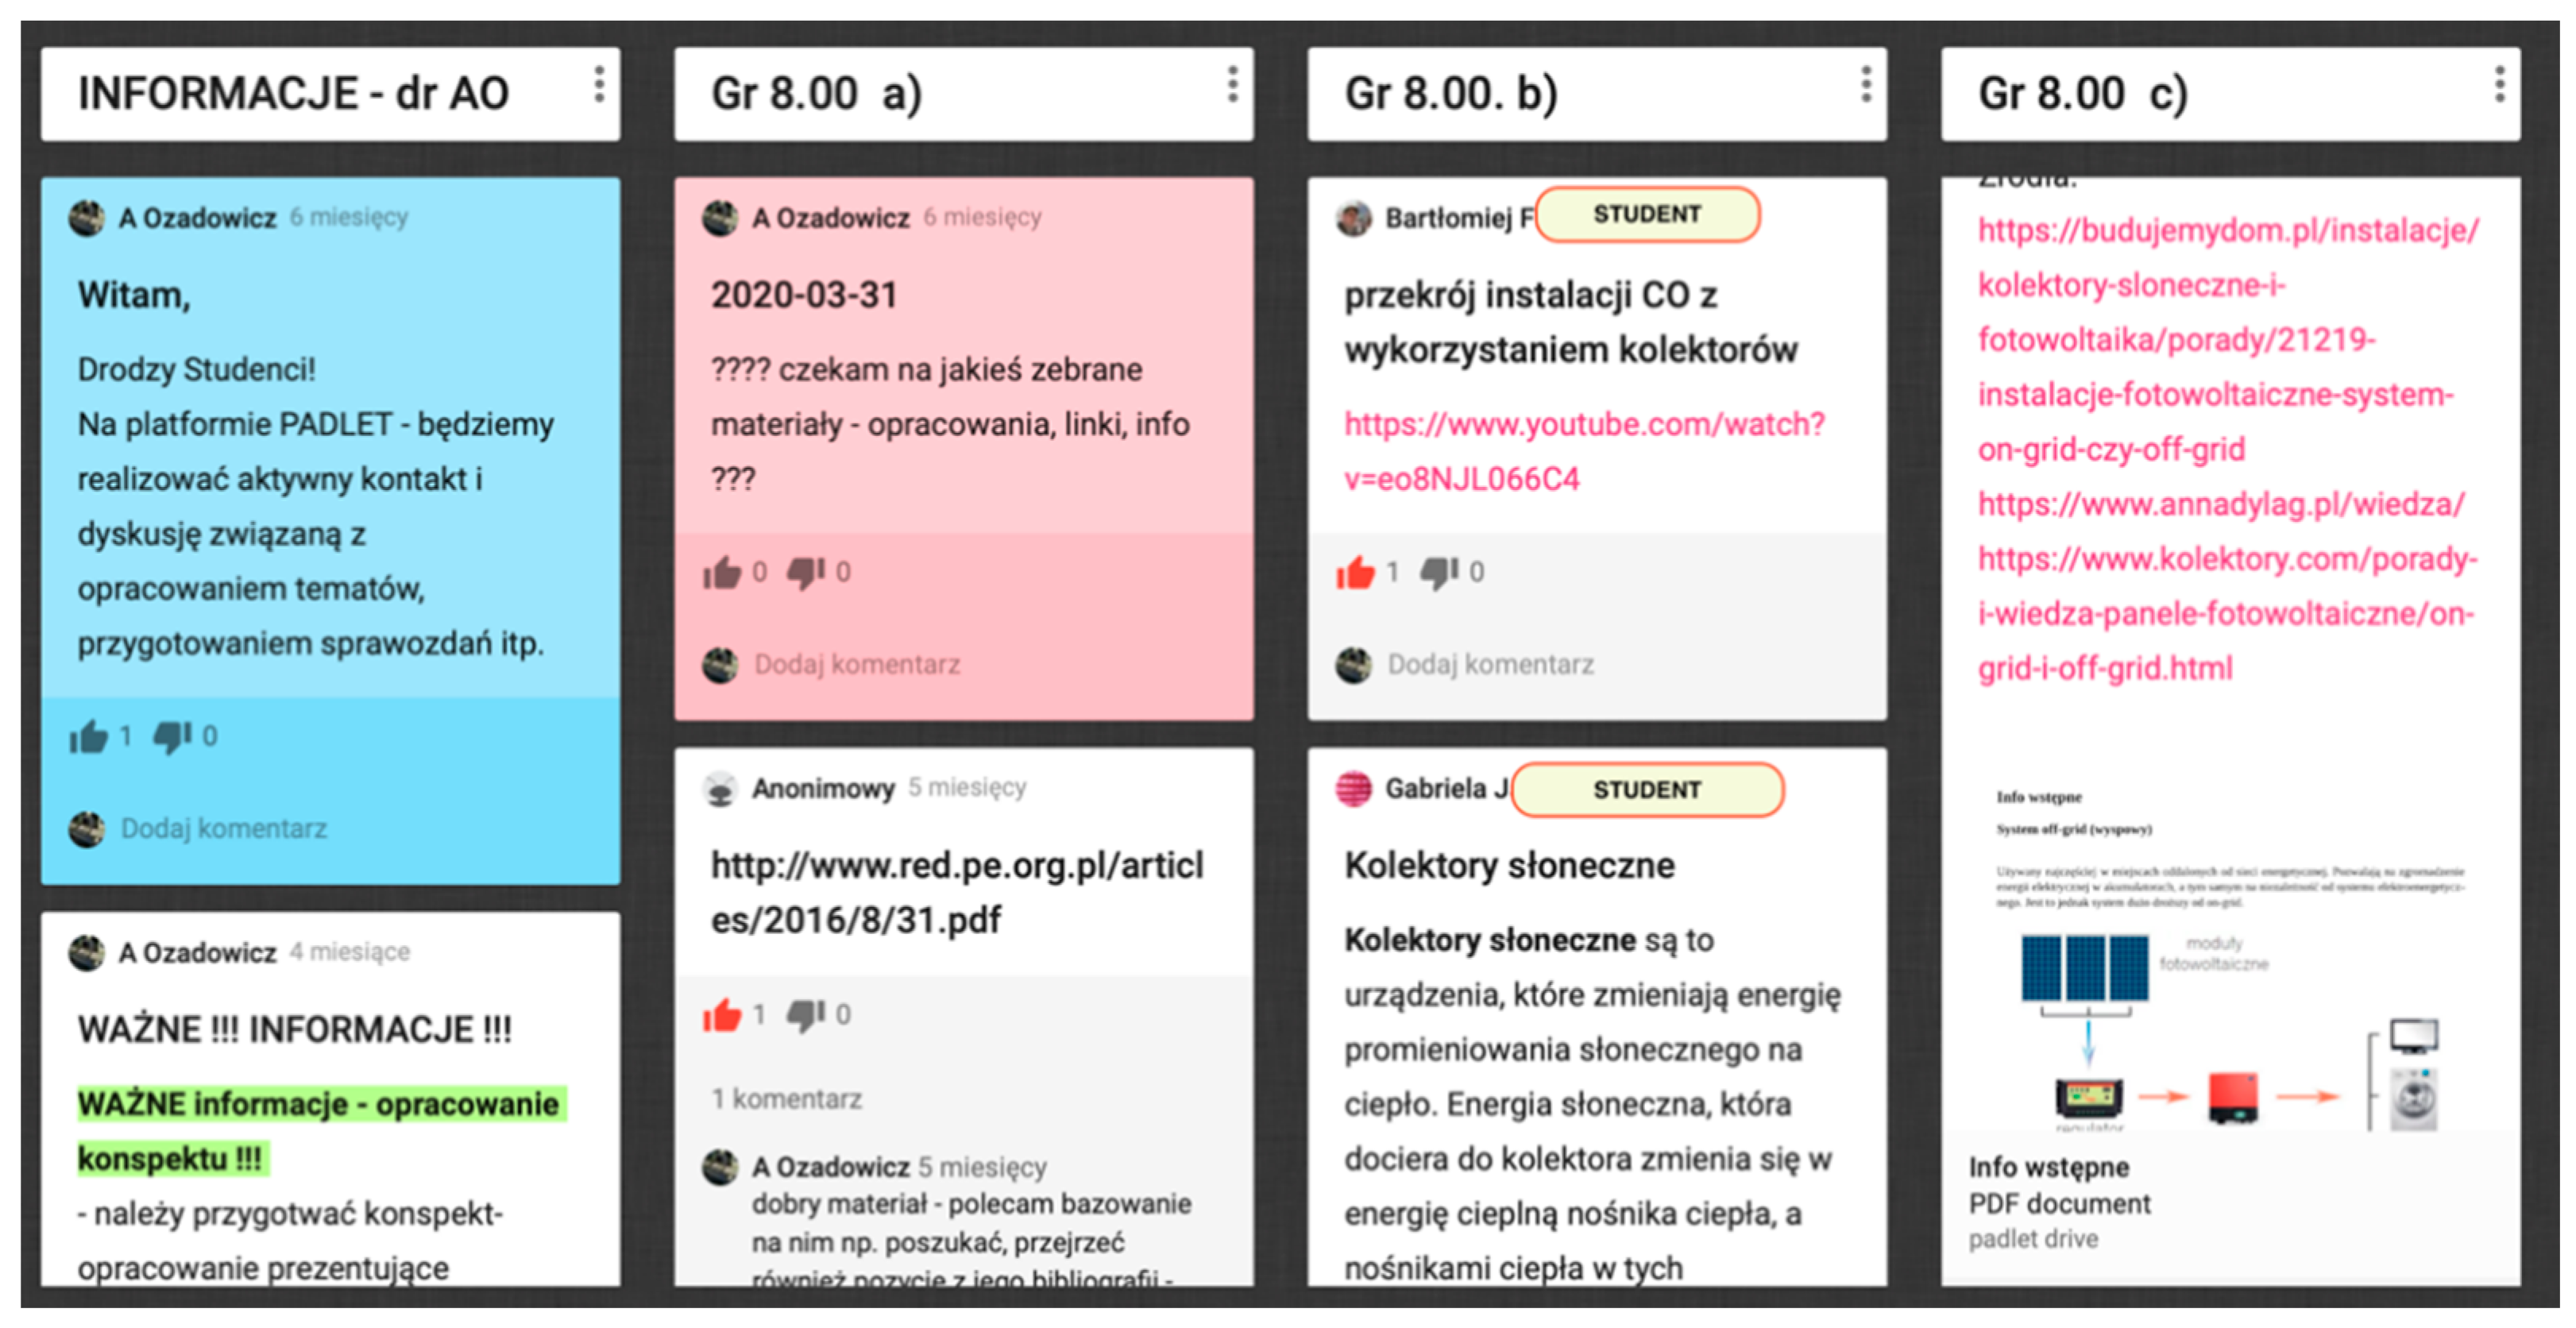The image size is (2576, 1328).
Task: Add a comment to the blue Witam post
Action: [224, 829]
